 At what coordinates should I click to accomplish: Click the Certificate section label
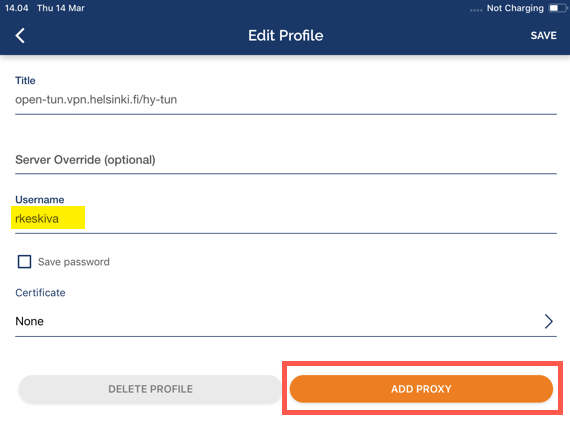[40, 292]
